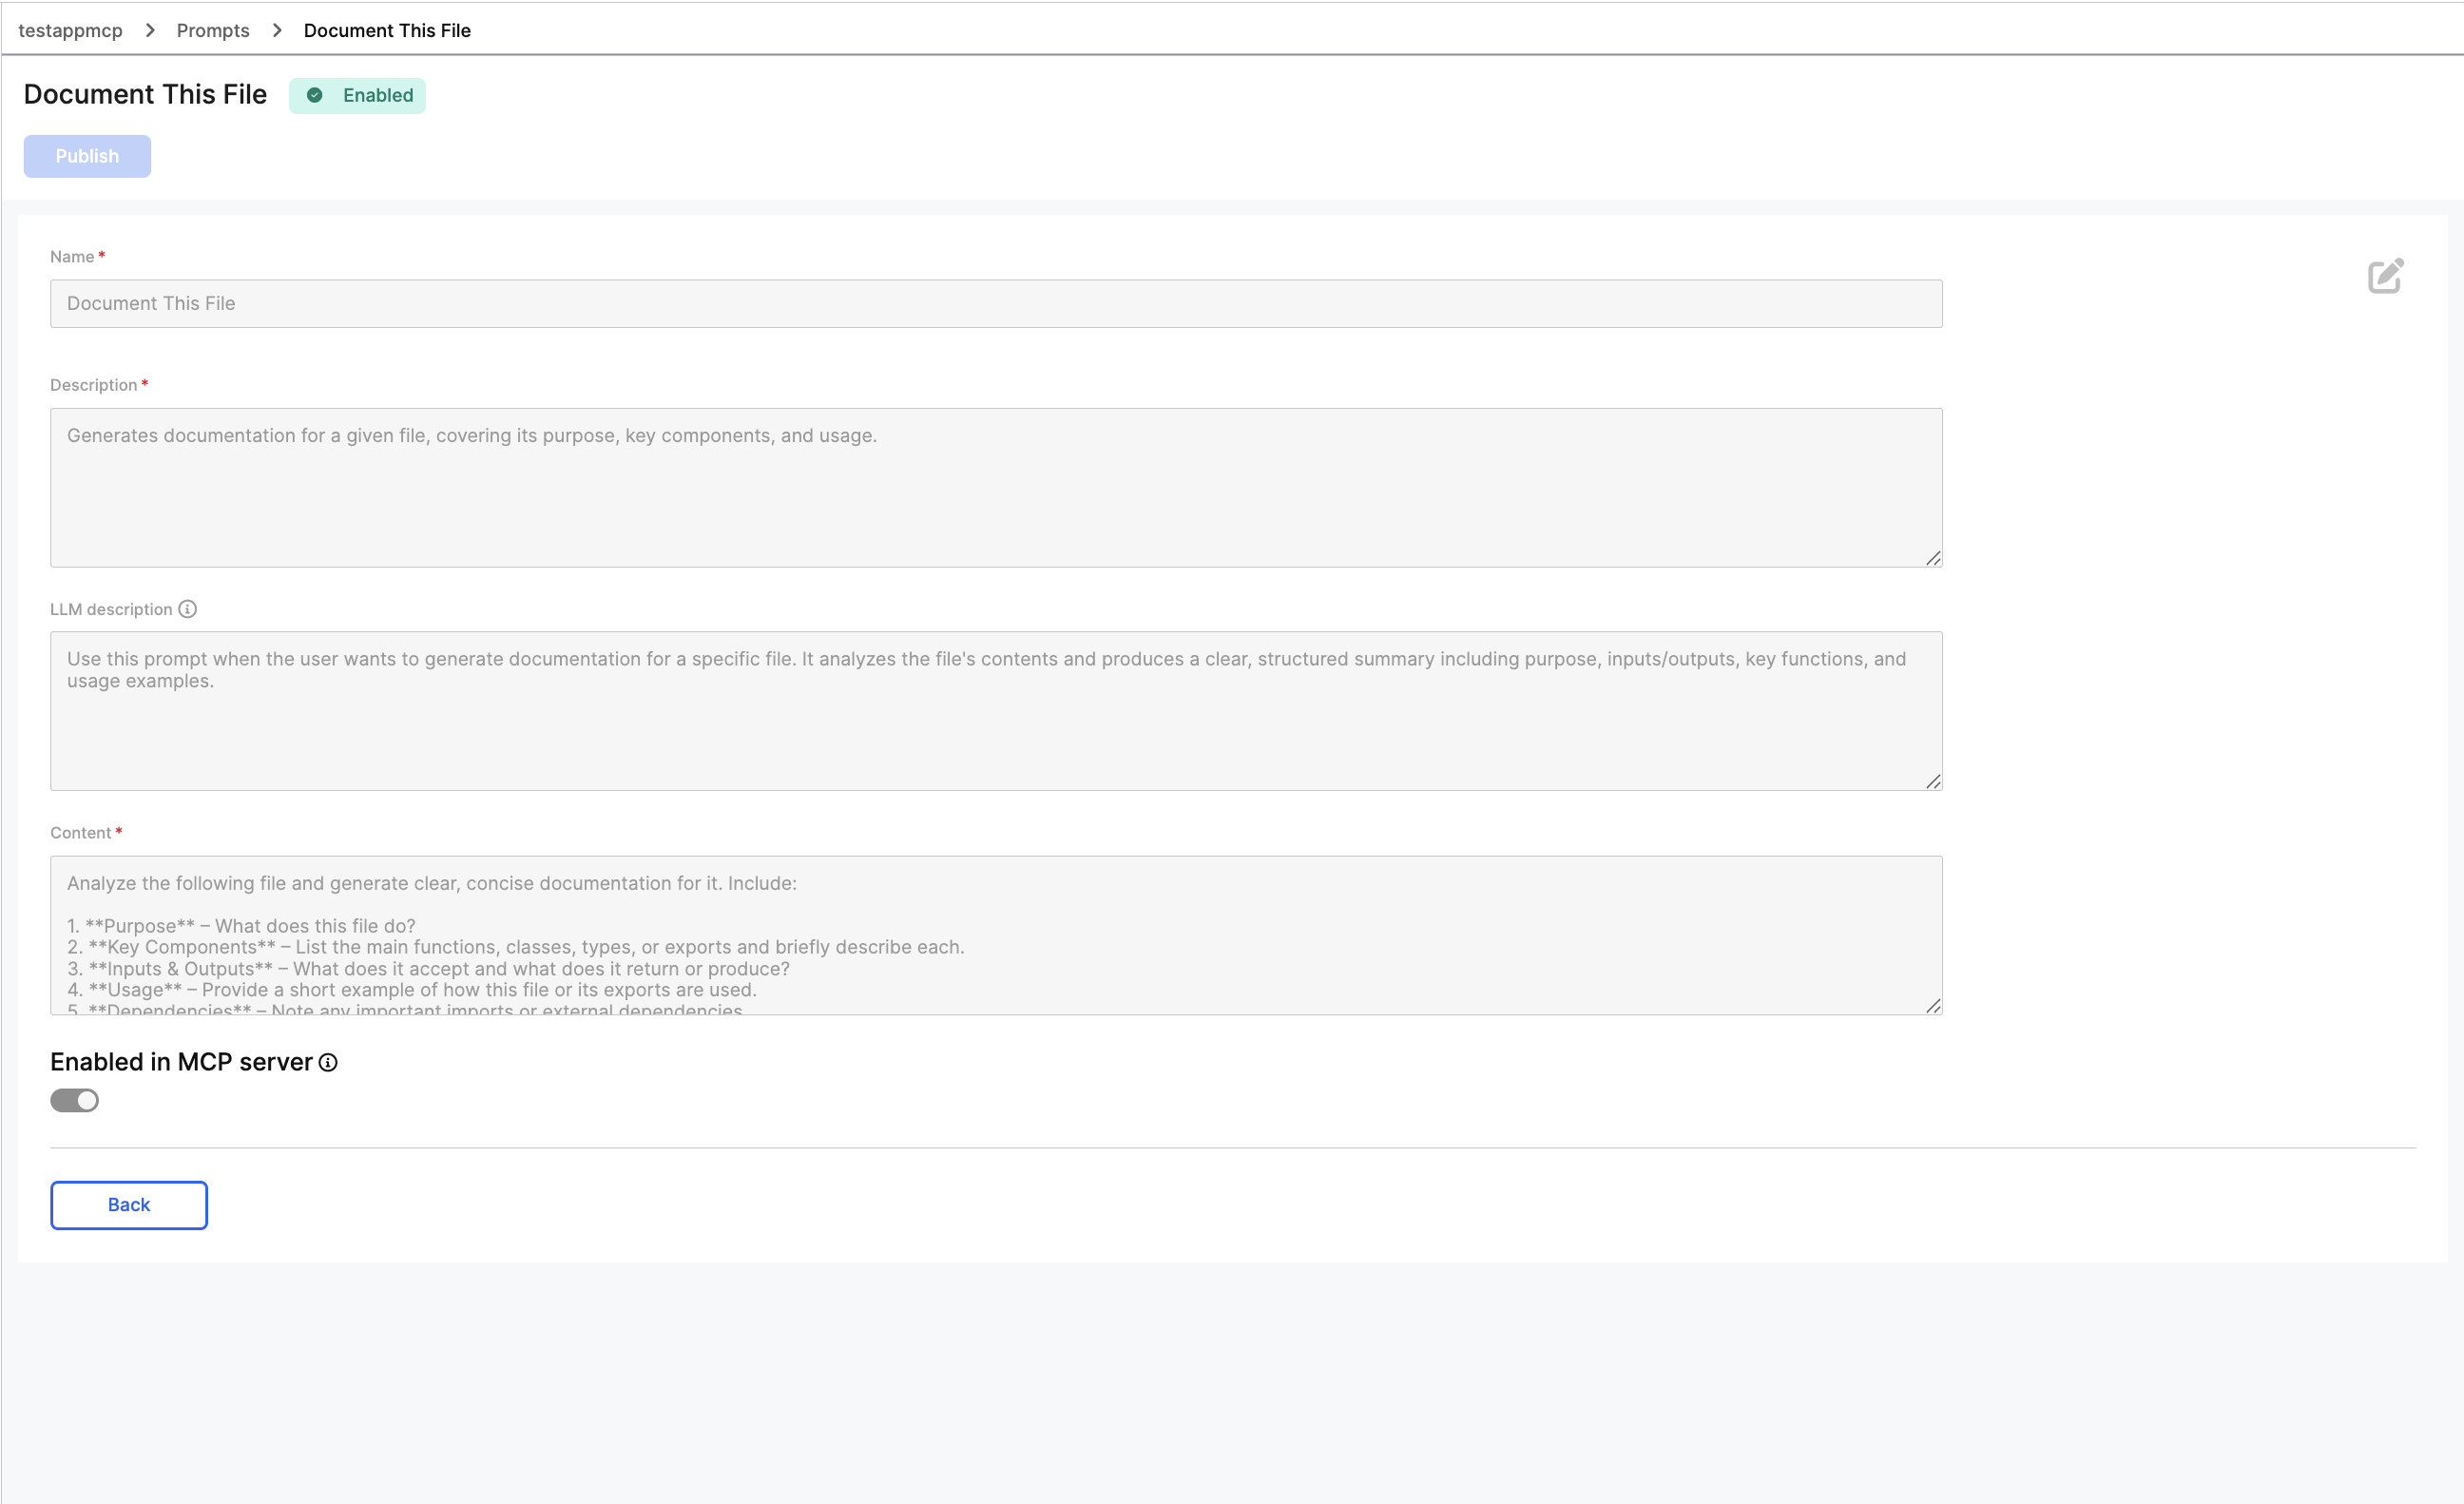
Task: Click the LLM description field resize handle
Action: click(x=1933, y=782)
